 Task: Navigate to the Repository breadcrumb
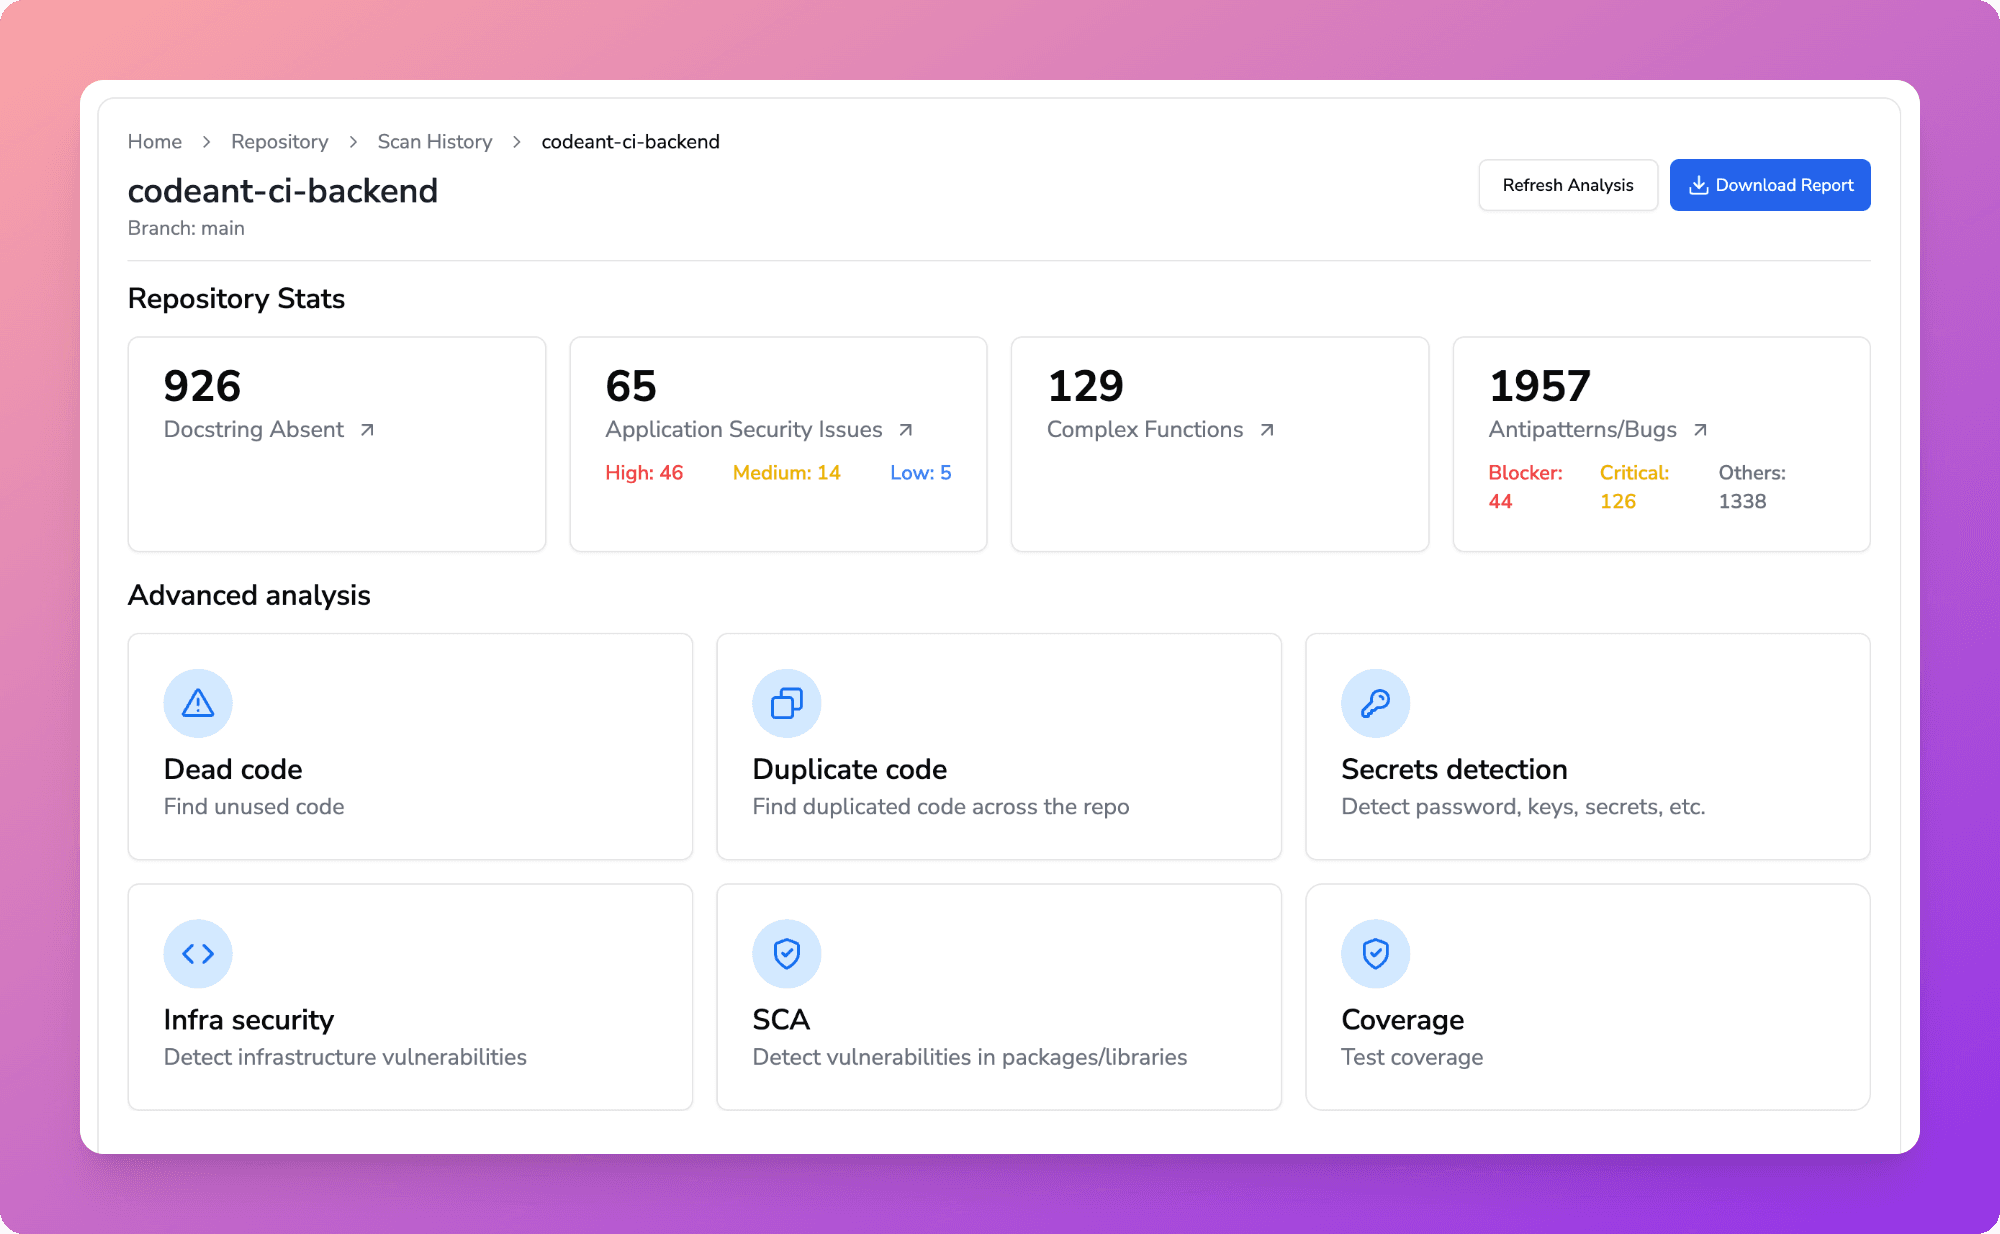279,142
